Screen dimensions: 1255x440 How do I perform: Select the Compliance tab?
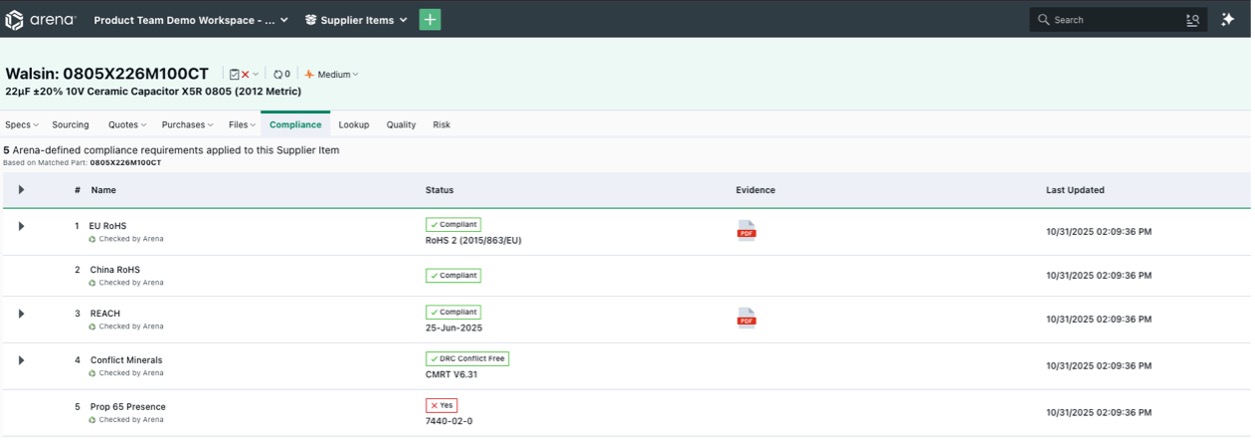295,125
